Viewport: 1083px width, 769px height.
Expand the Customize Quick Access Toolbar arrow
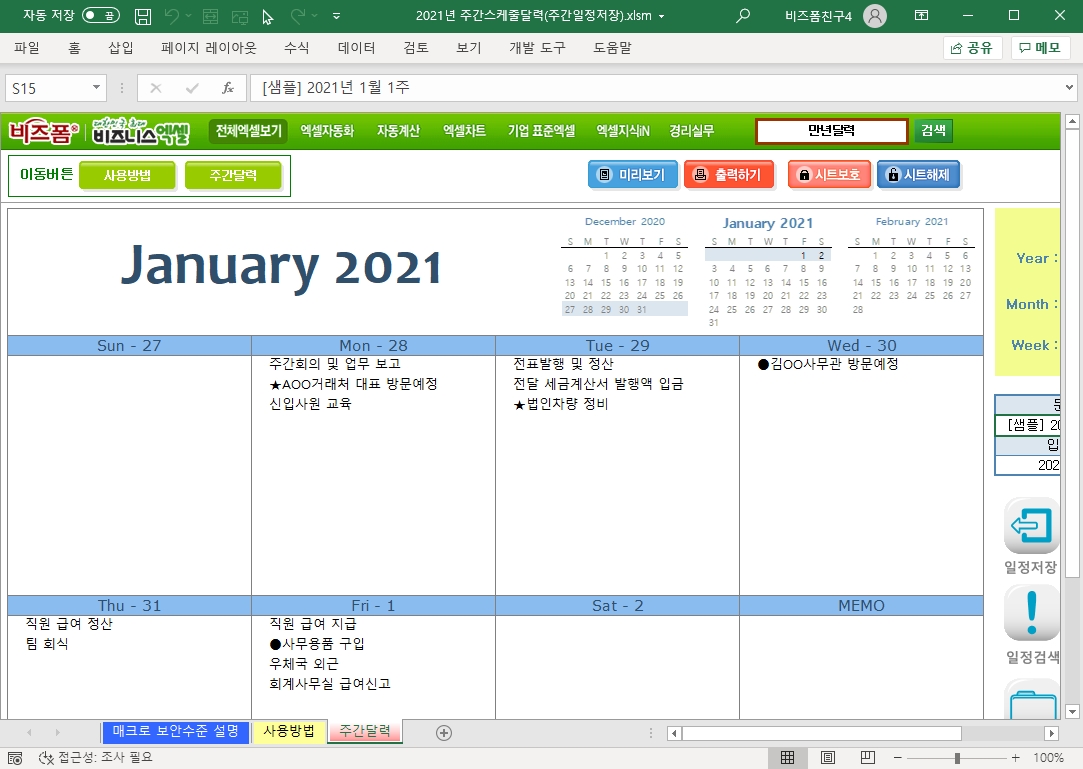tap(336, 16)
